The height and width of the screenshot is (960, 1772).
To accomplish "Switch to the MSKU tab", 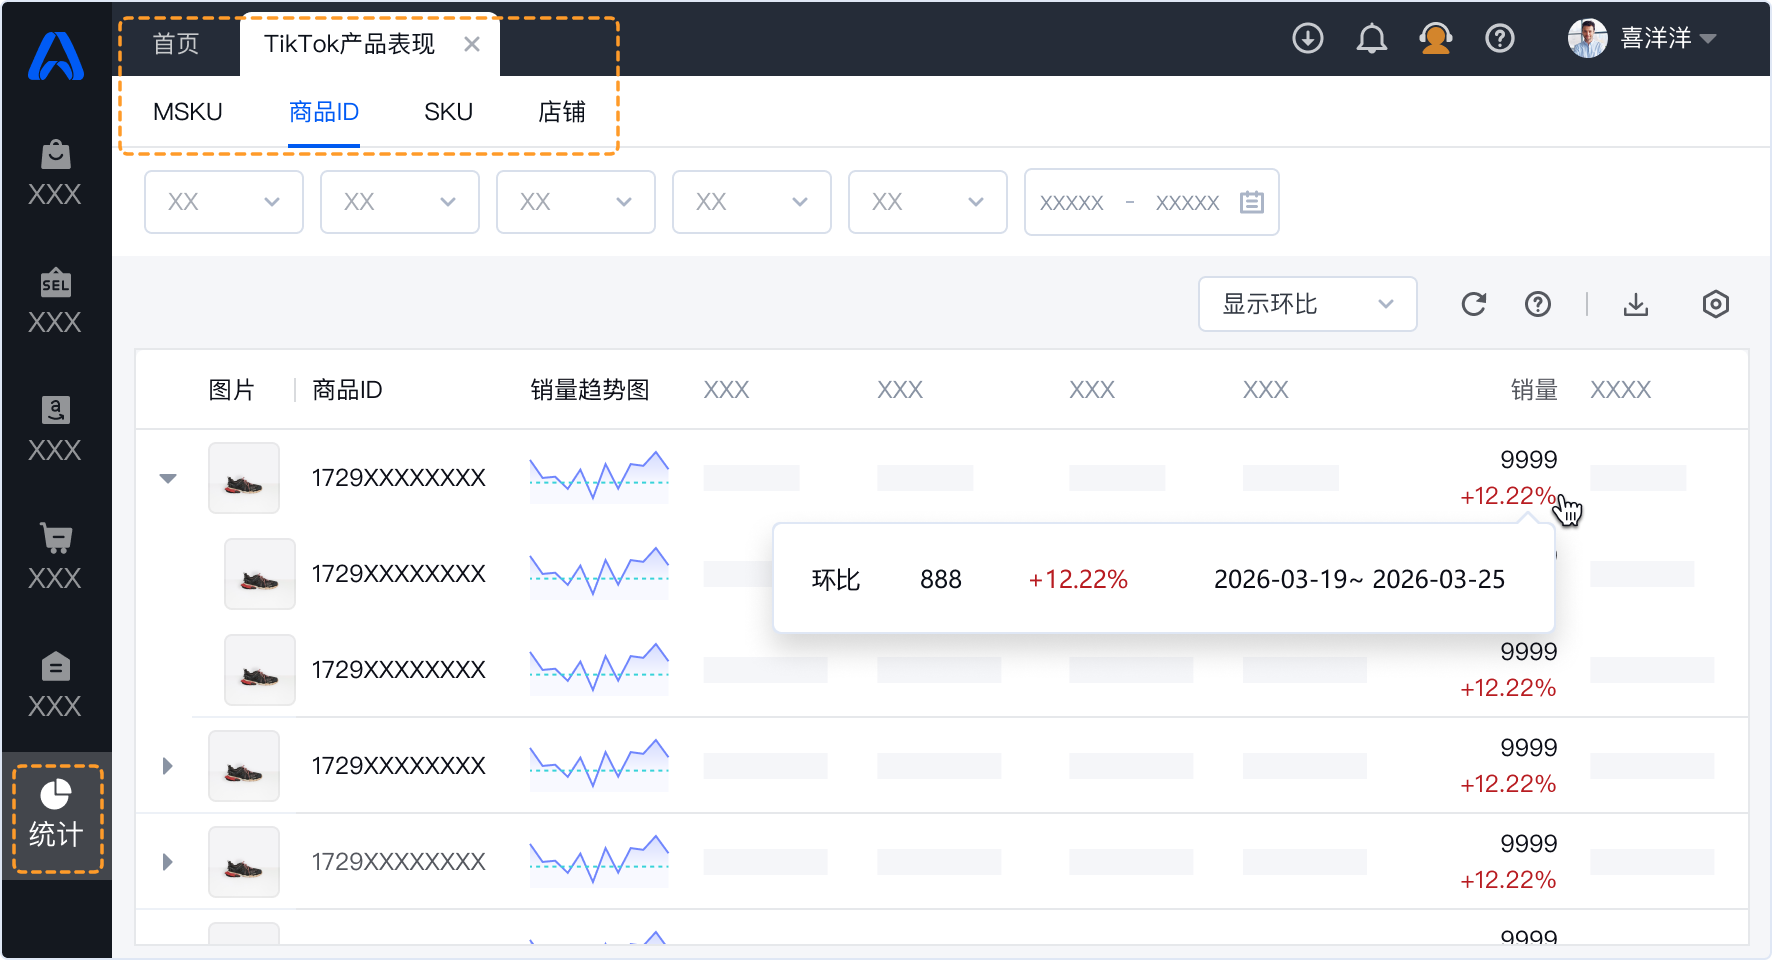I will pyautogui.click(x=188, y=112).
